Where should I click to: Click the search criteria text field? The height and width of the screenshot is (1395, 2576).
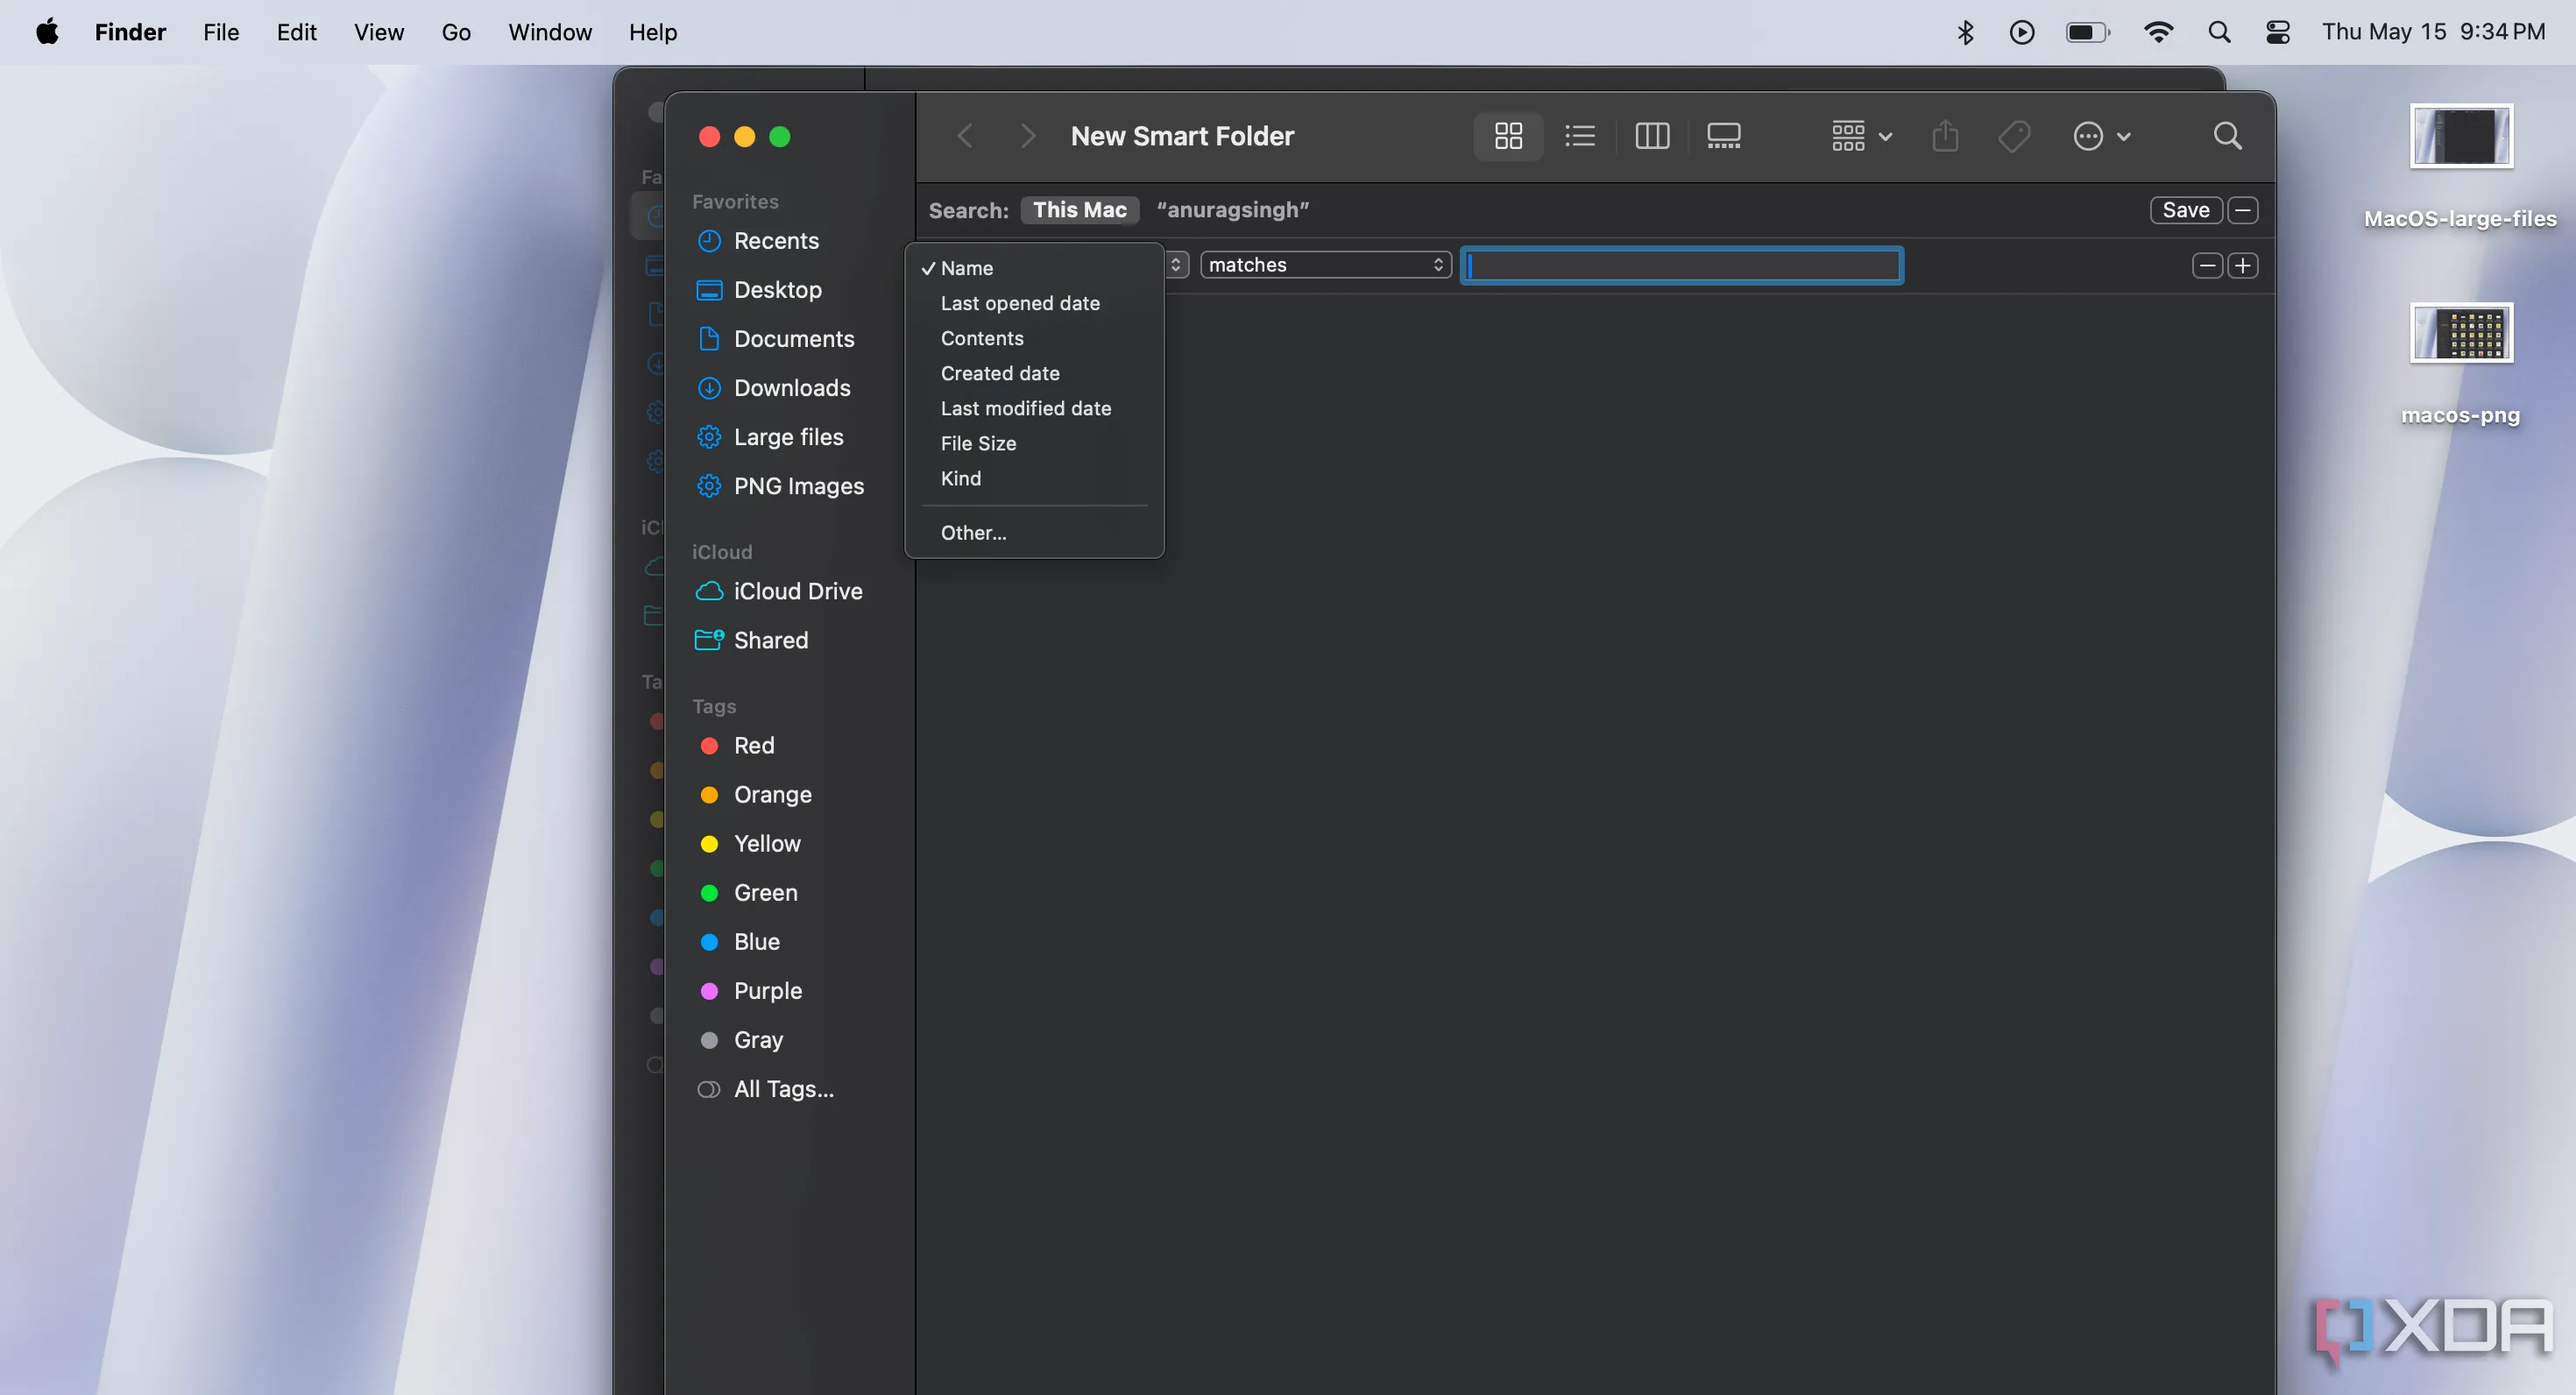[x=1682, y=265]
